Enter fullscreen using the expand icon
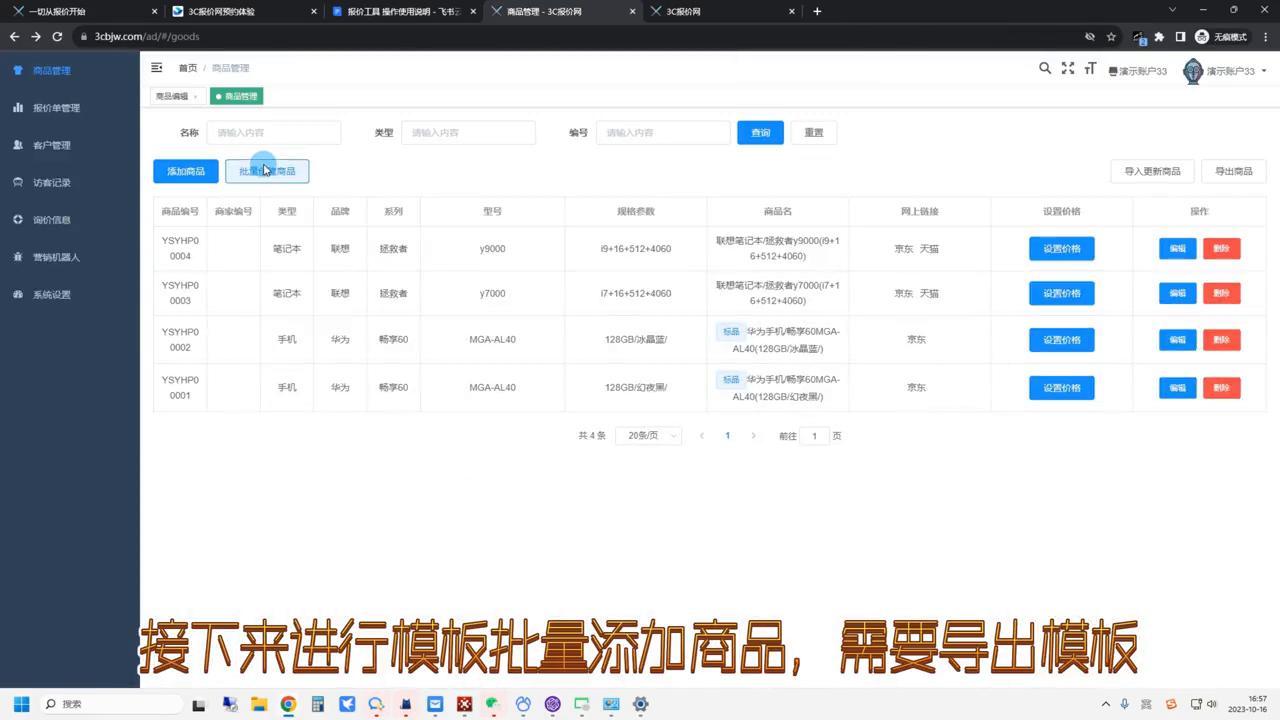The image size is (1280, 720). point(1067,69)
